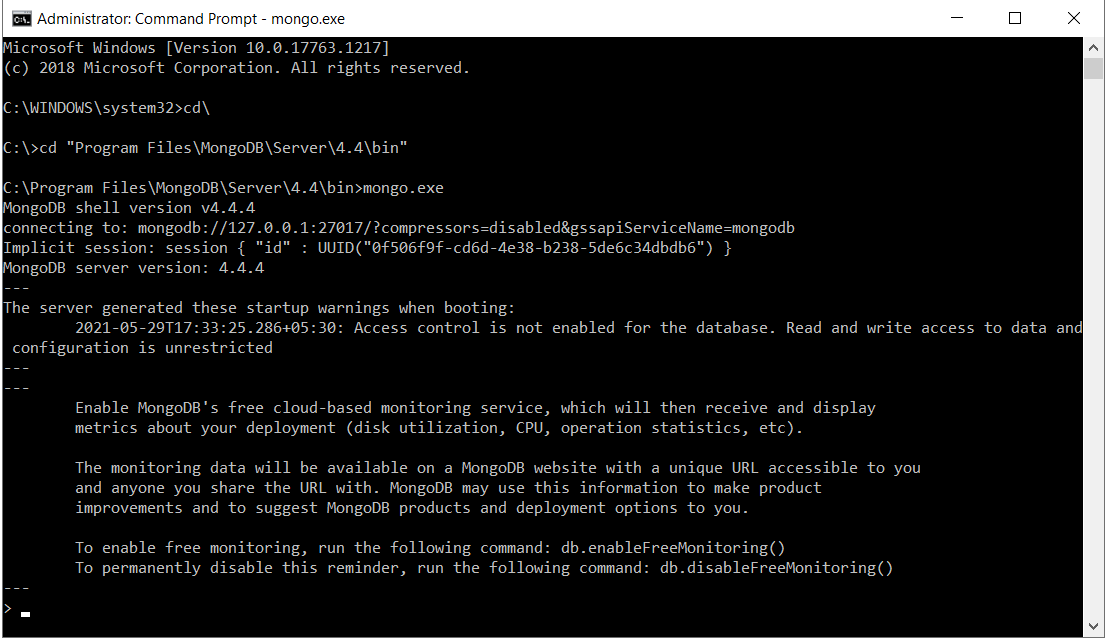Click the mongo shell prompt cursor

[x=25, y=614]
